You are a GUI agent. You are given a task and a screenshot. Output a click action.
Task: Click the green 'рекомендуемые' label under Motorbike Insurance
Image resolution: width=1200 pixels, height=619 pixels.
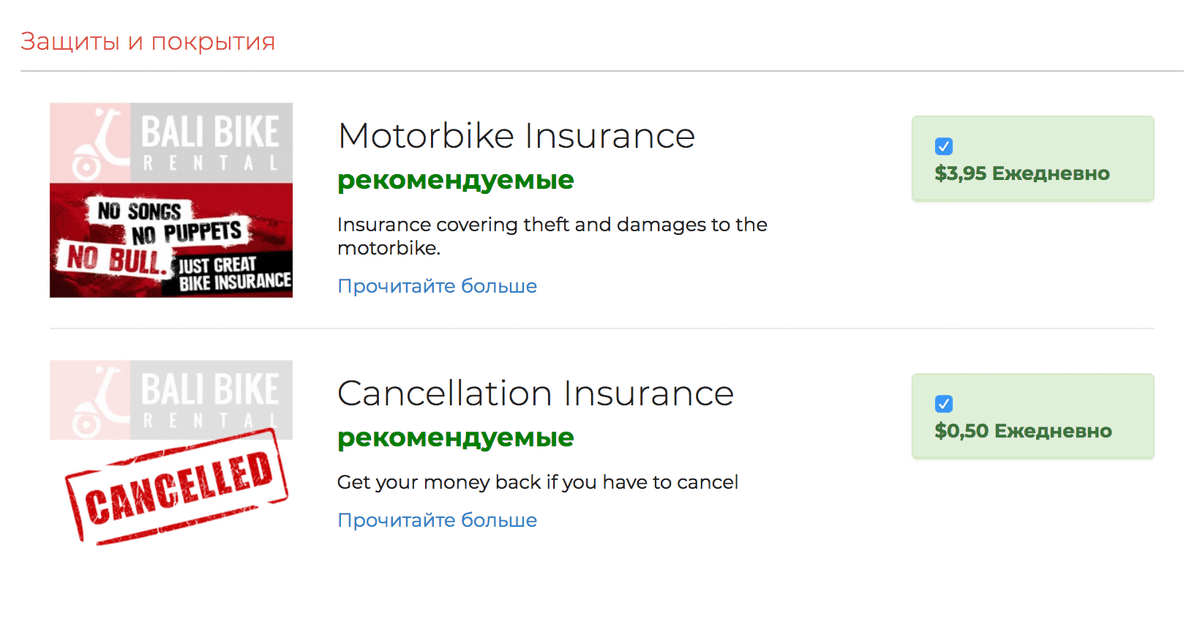(455, 180)
